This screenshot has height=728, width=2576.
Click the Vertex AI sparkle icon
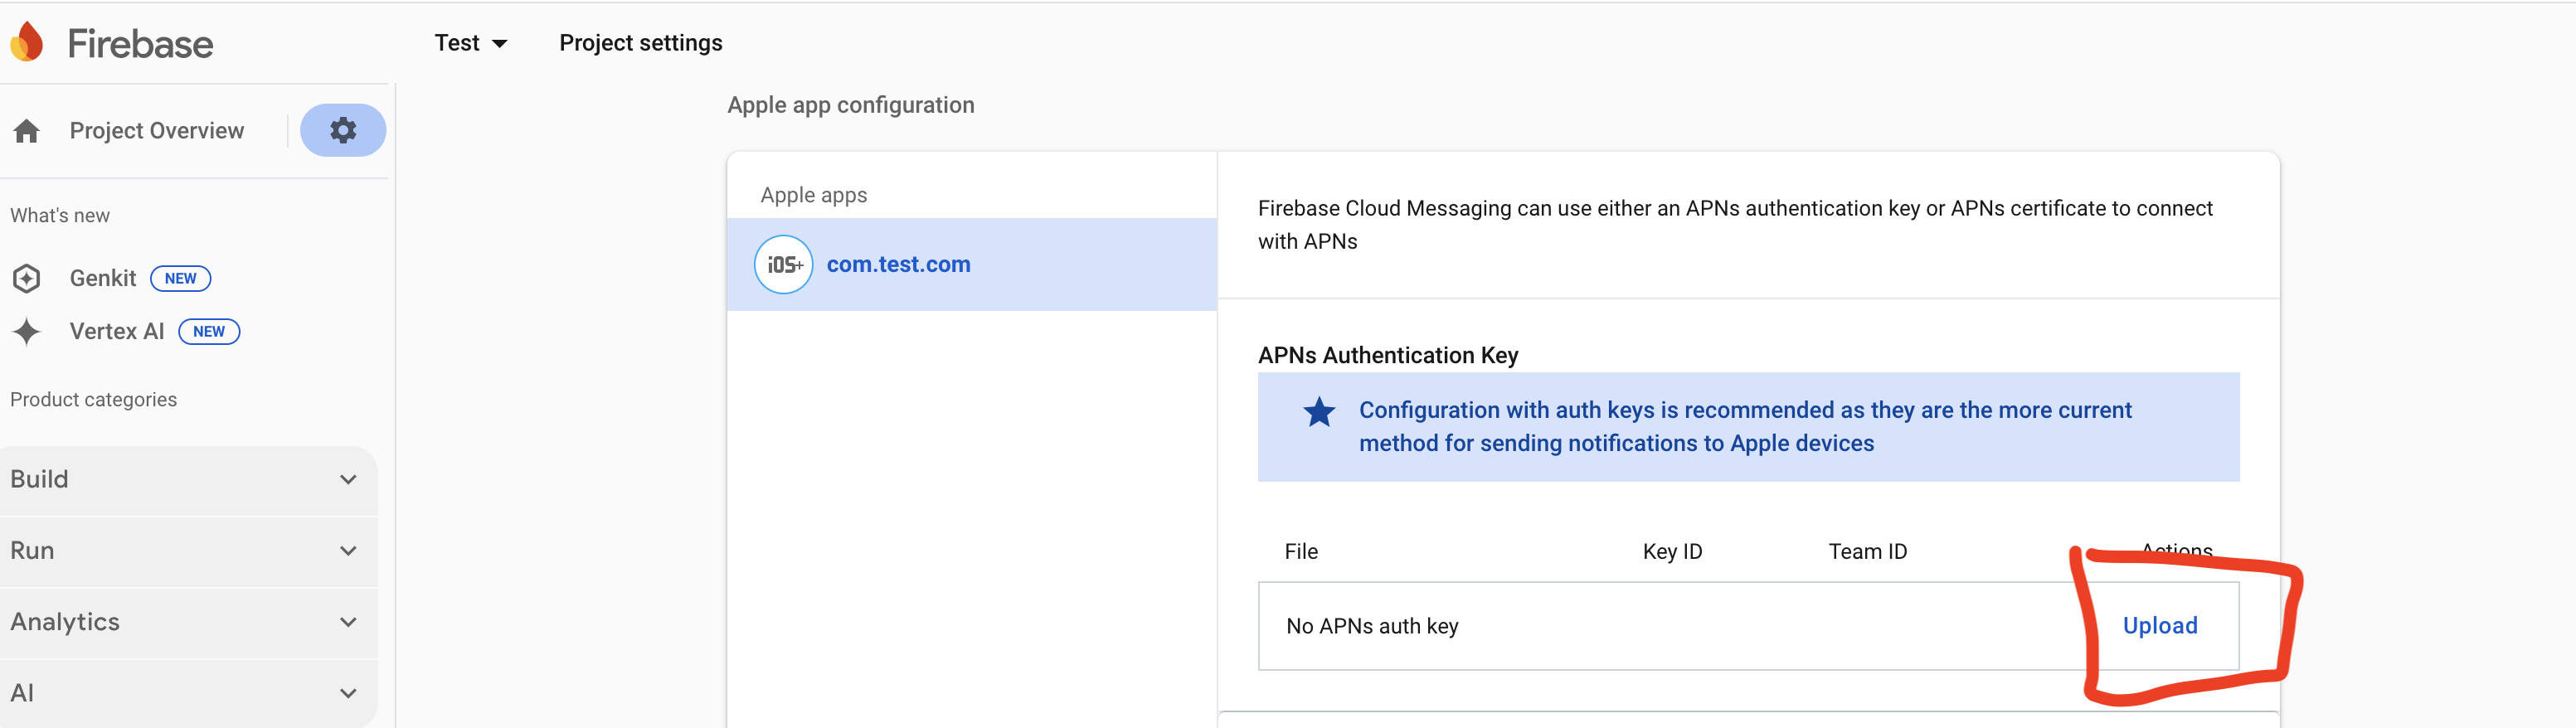click(27, 331)
